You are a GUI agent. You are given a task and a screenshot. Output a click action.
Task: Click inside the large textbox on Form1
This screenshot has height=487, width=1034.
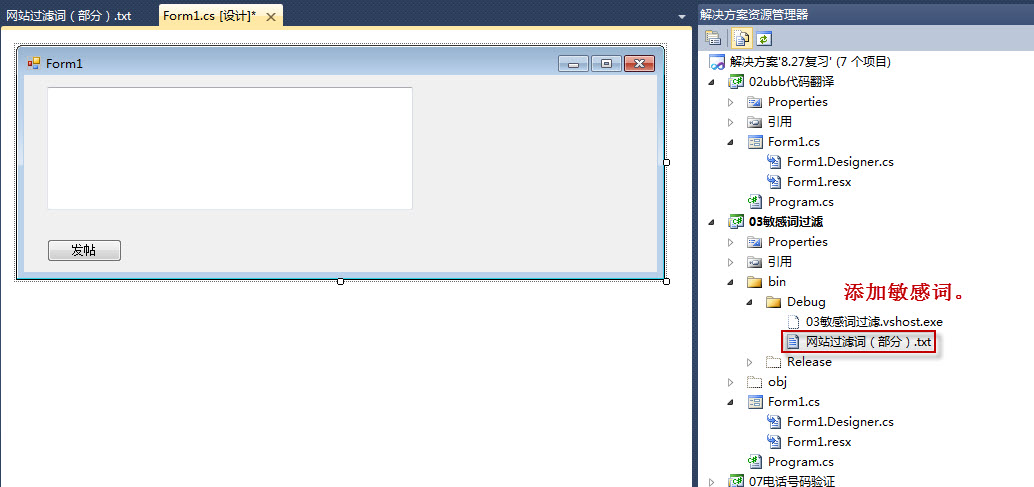click(x=230, y=148)
